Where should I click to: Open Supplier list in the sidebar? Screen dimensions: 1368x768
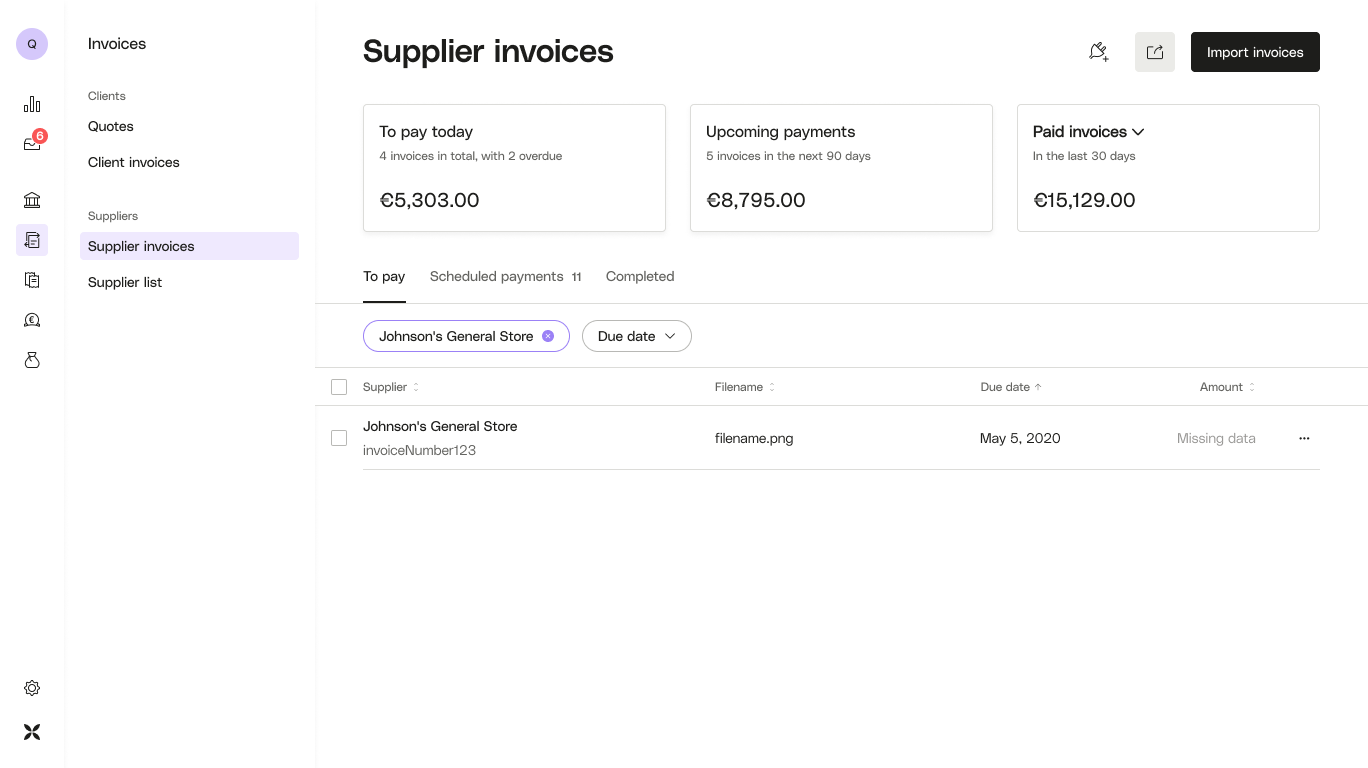pyautogui.click(x=124, y=282)
